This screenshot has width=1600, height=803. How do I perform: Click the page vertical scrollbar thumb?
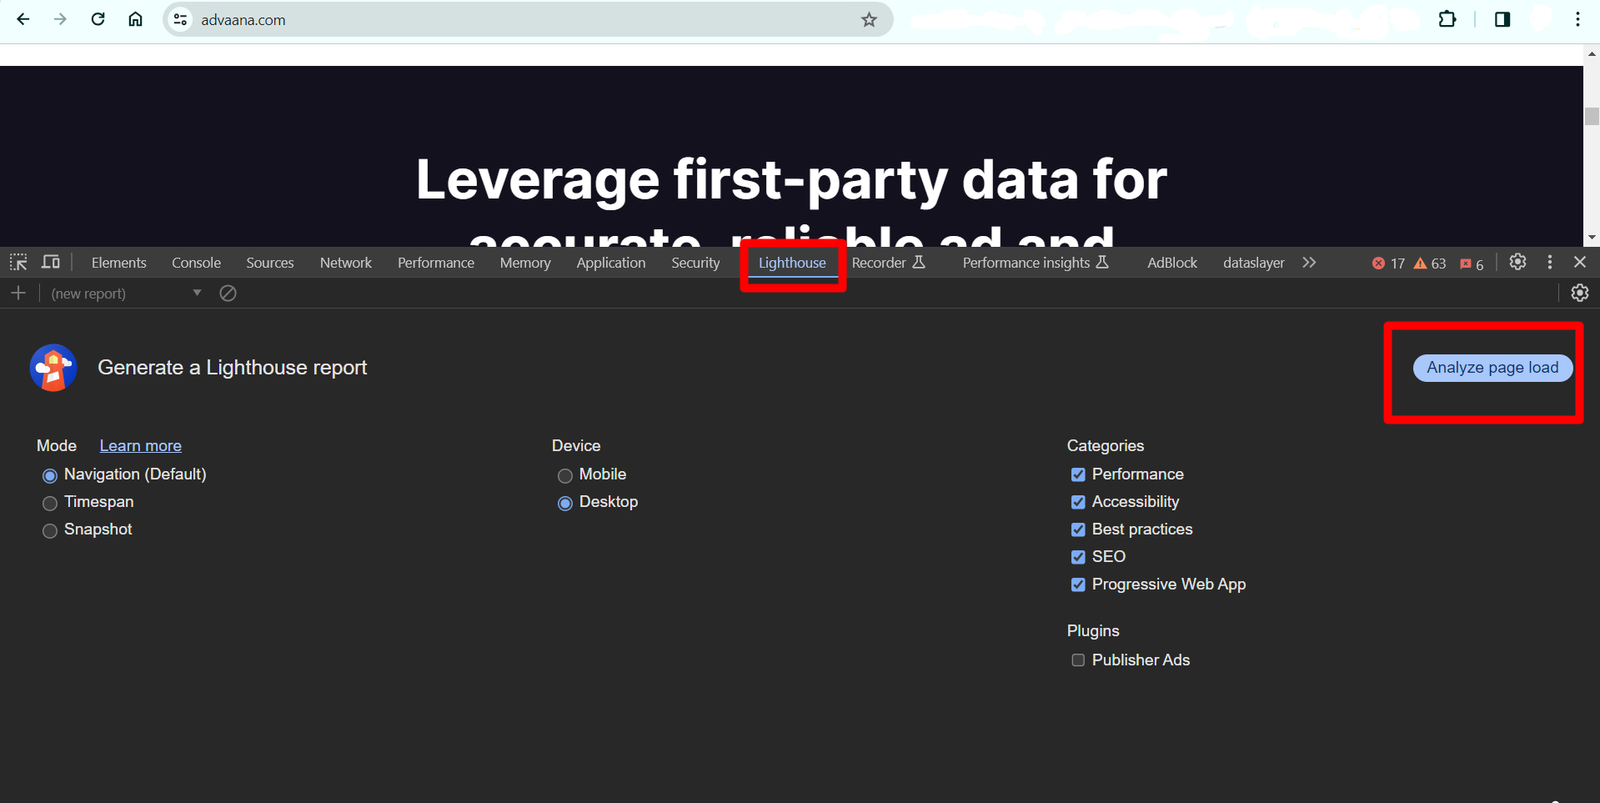click(x=1592, y=116)
